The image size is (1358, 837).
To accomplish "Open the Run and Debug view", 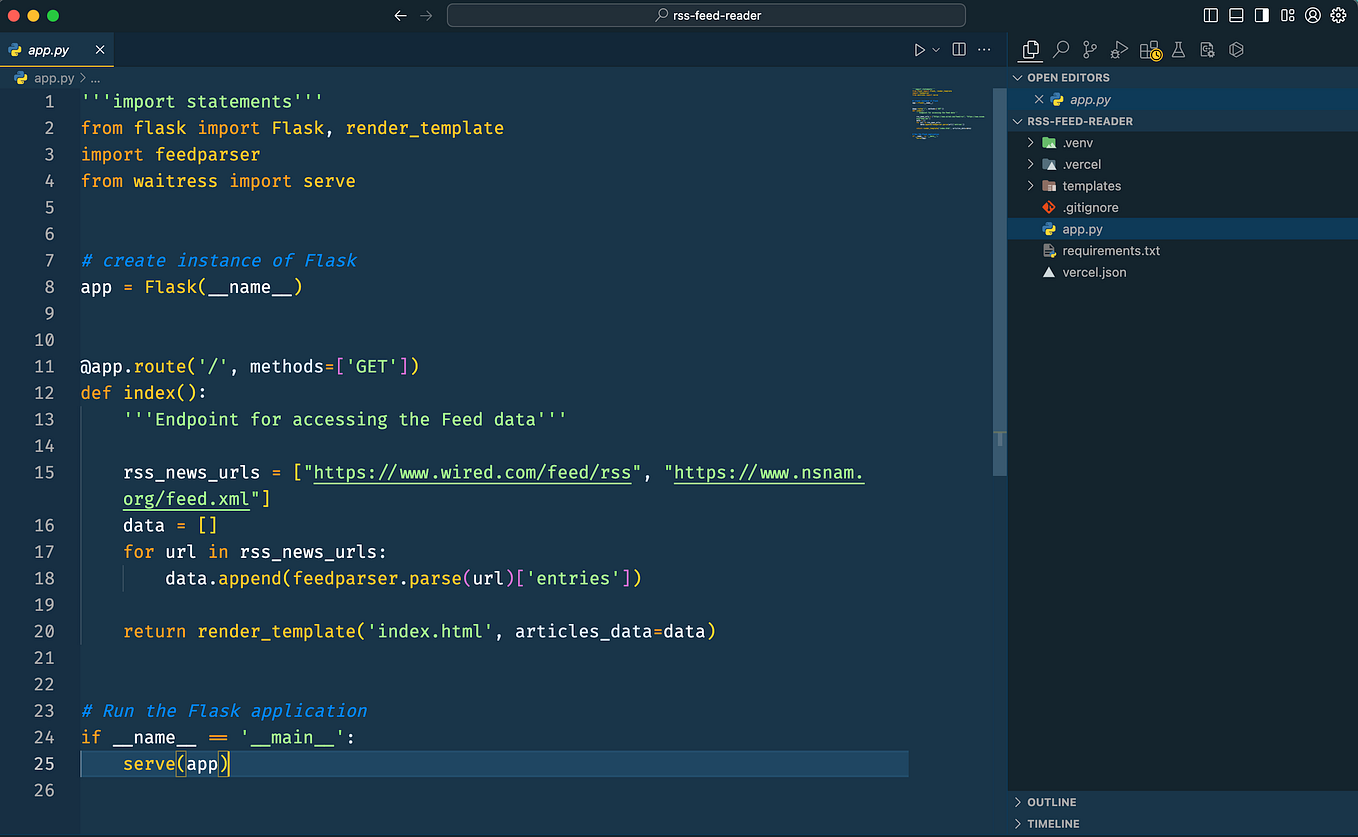I will coord(1119,49).
